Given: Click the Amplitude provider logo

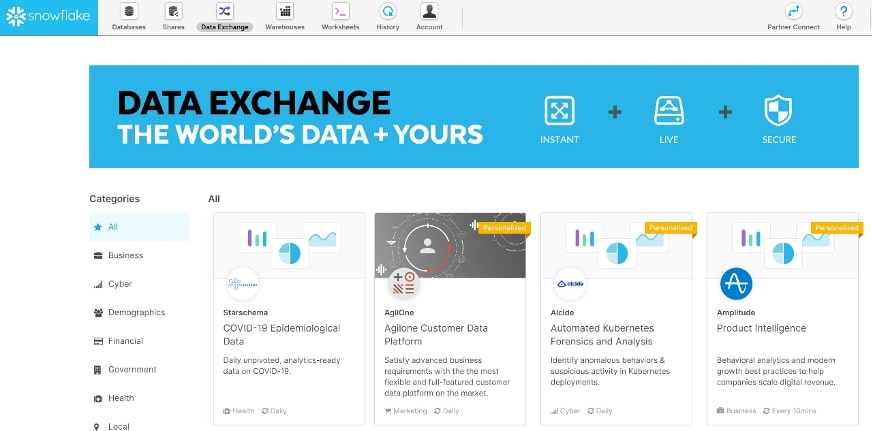Looking at the screenshot, I should click(736, 284).
